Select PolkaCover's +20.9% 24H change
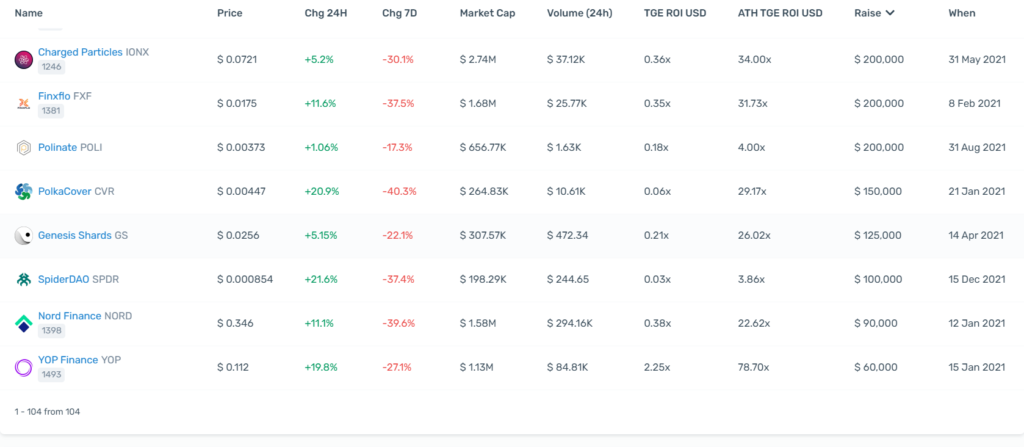The image size is (1024, 447). (x=321, y=191)
